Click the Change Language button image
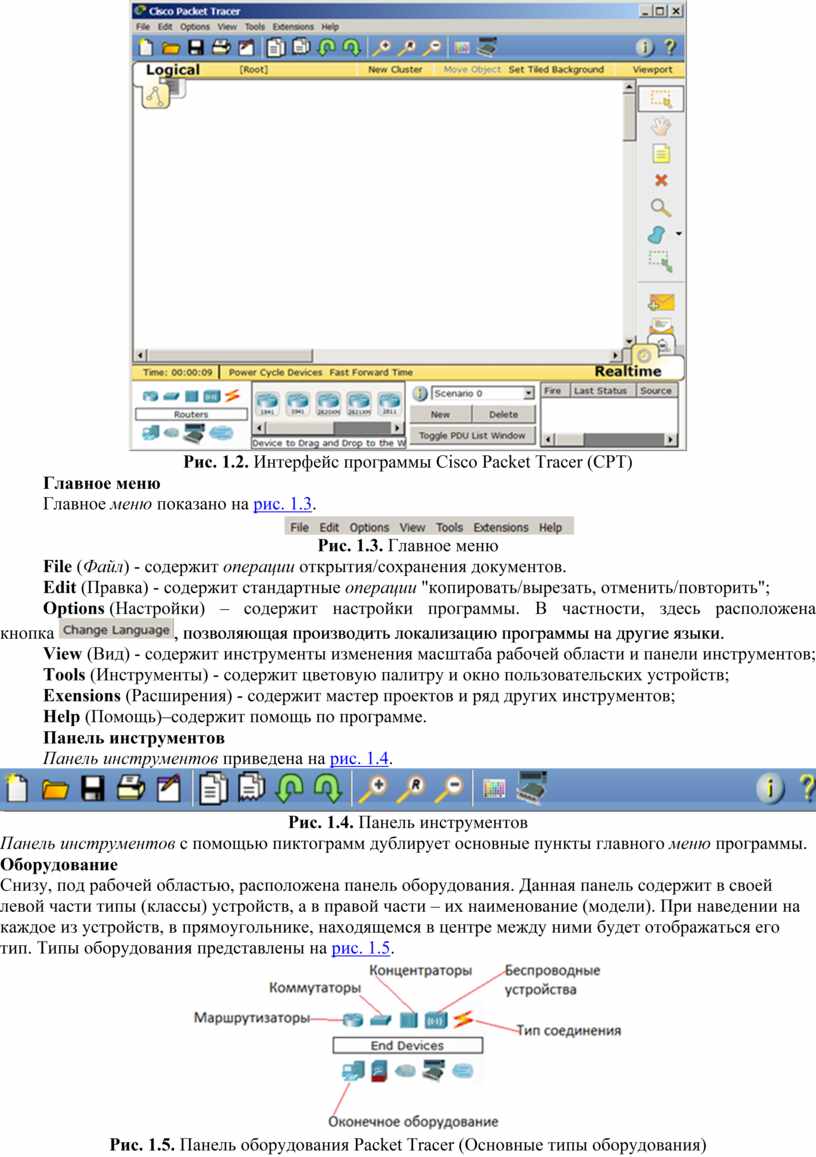The image size is (816, 1157). coord(117,630)
